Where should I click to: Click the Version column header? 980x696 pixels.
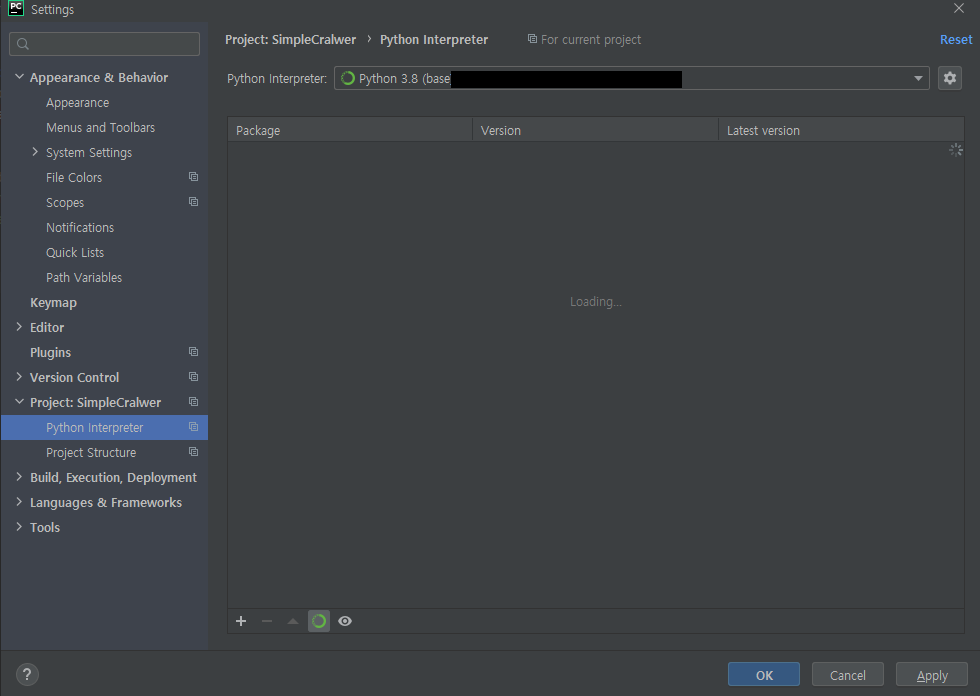tap(595, 130)
